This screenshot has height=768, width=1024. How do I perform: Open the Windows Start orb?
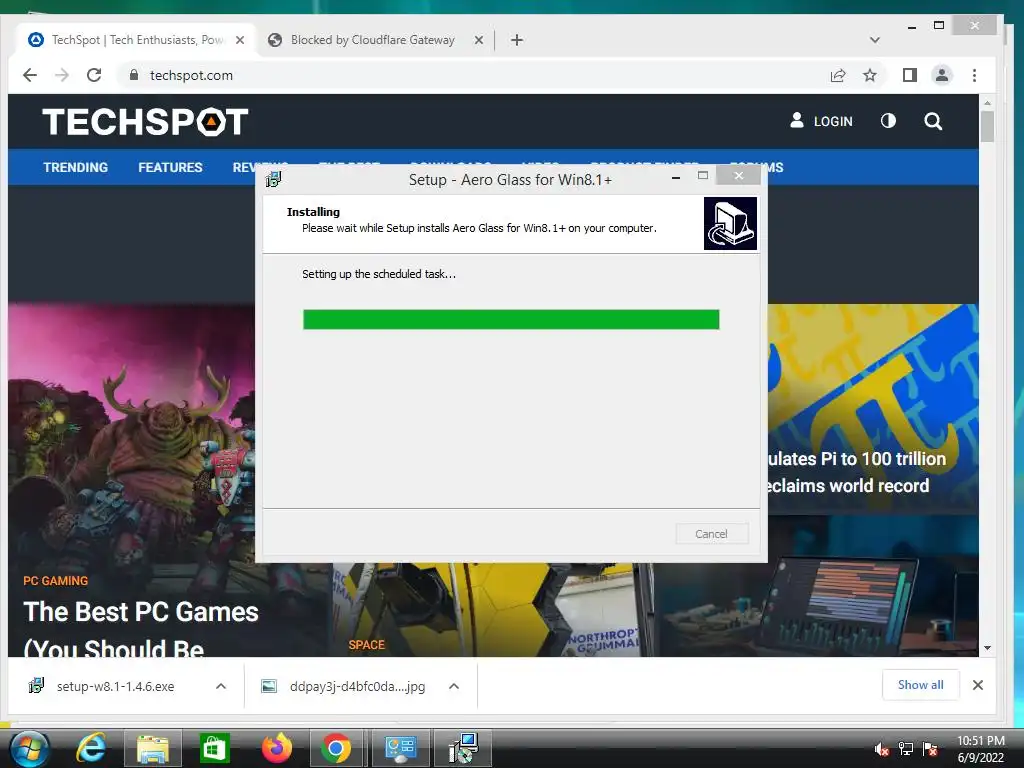click(28, 748)
